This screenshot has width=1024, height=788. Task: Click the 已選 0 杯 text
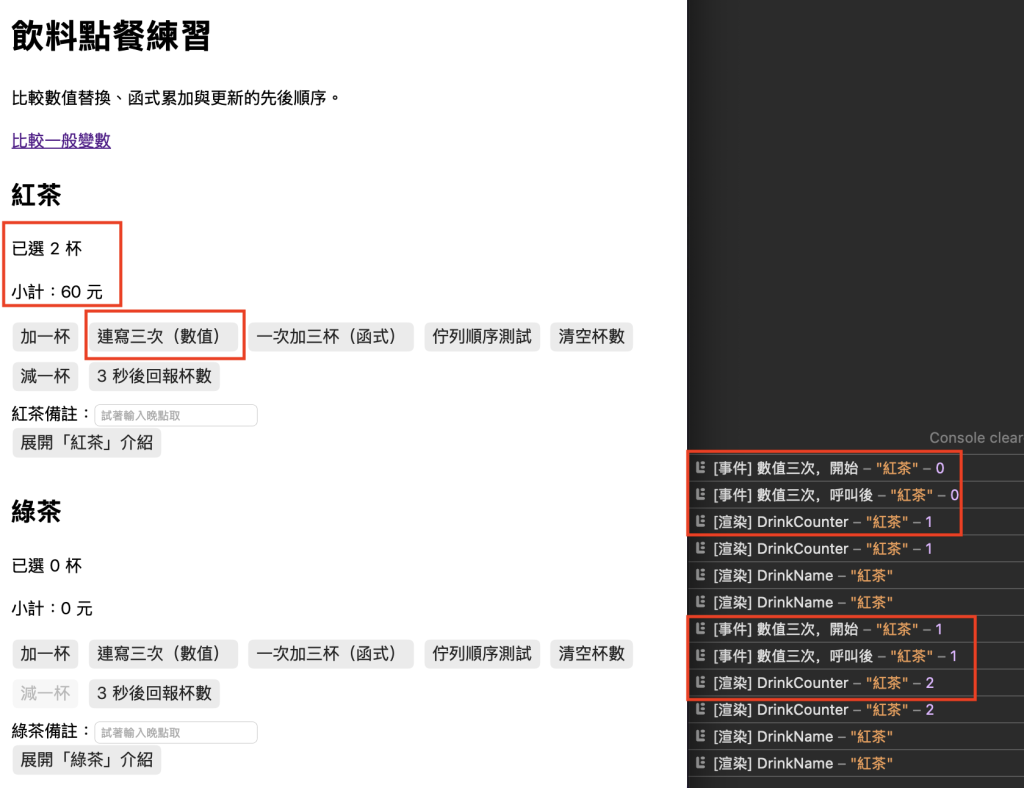47,565
